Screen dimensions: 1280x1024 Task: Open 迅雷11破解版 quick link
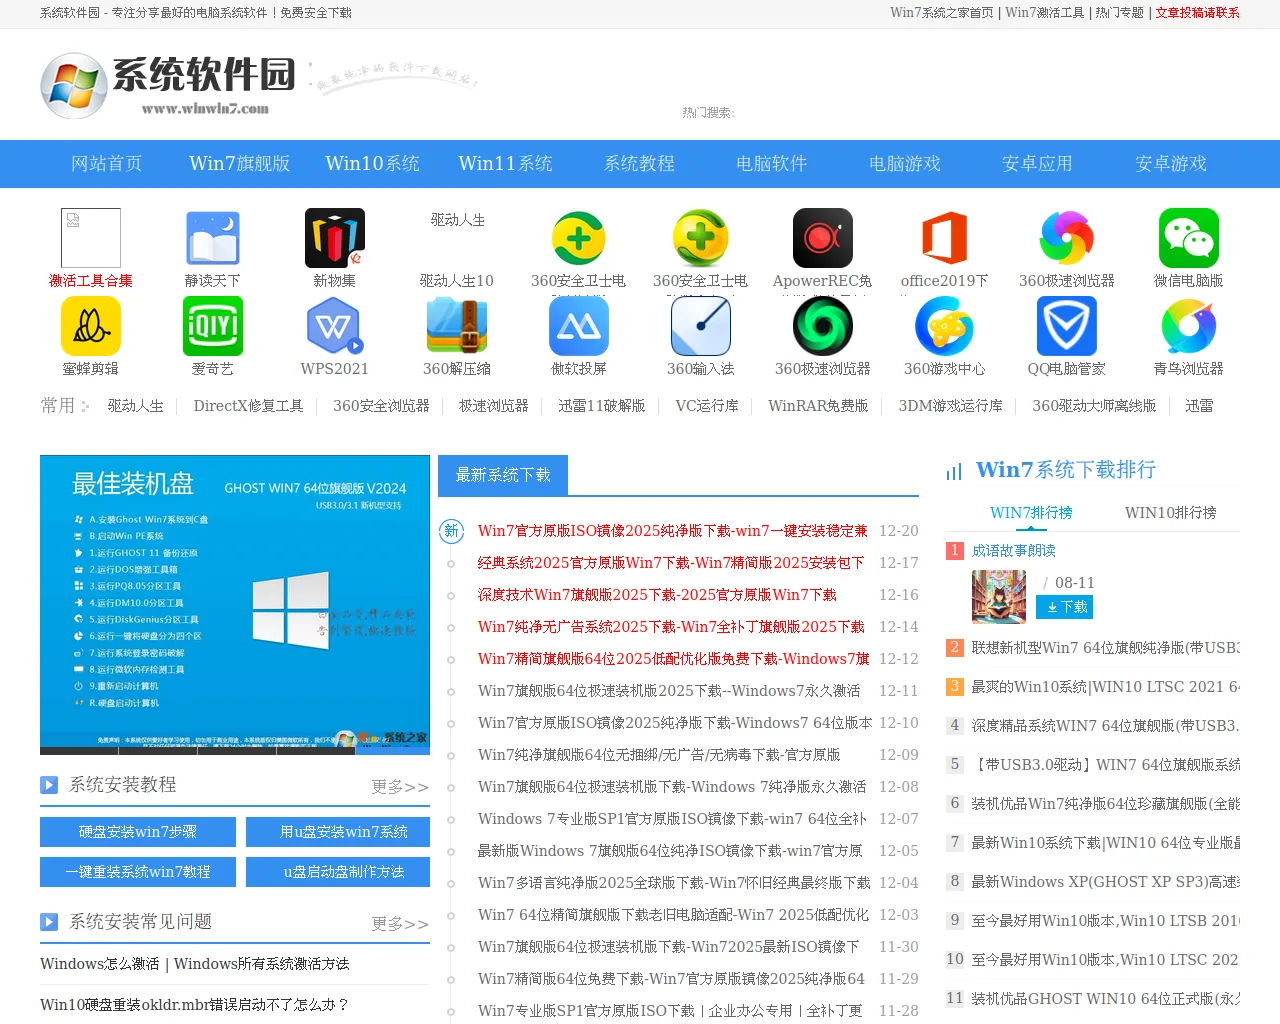(x=602, y=406)
